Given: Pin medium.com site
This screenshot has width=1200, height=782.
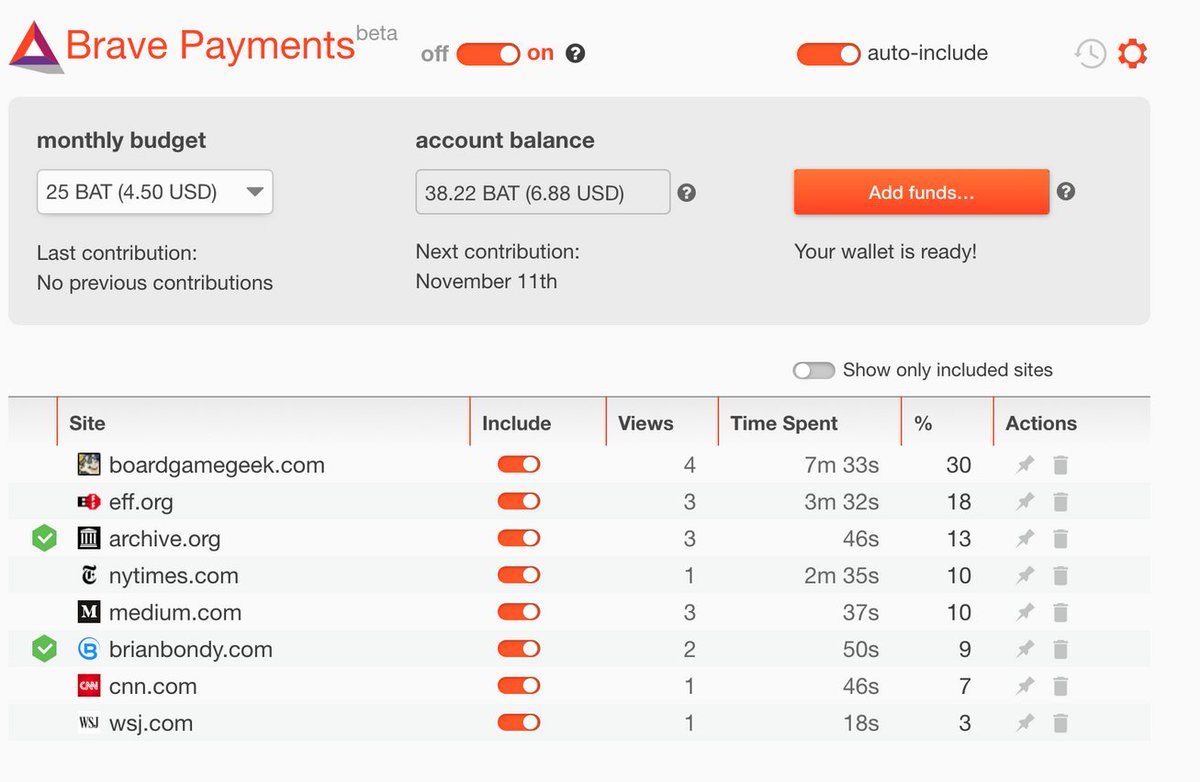Looking at the screenshot, I should (1025, 612).
